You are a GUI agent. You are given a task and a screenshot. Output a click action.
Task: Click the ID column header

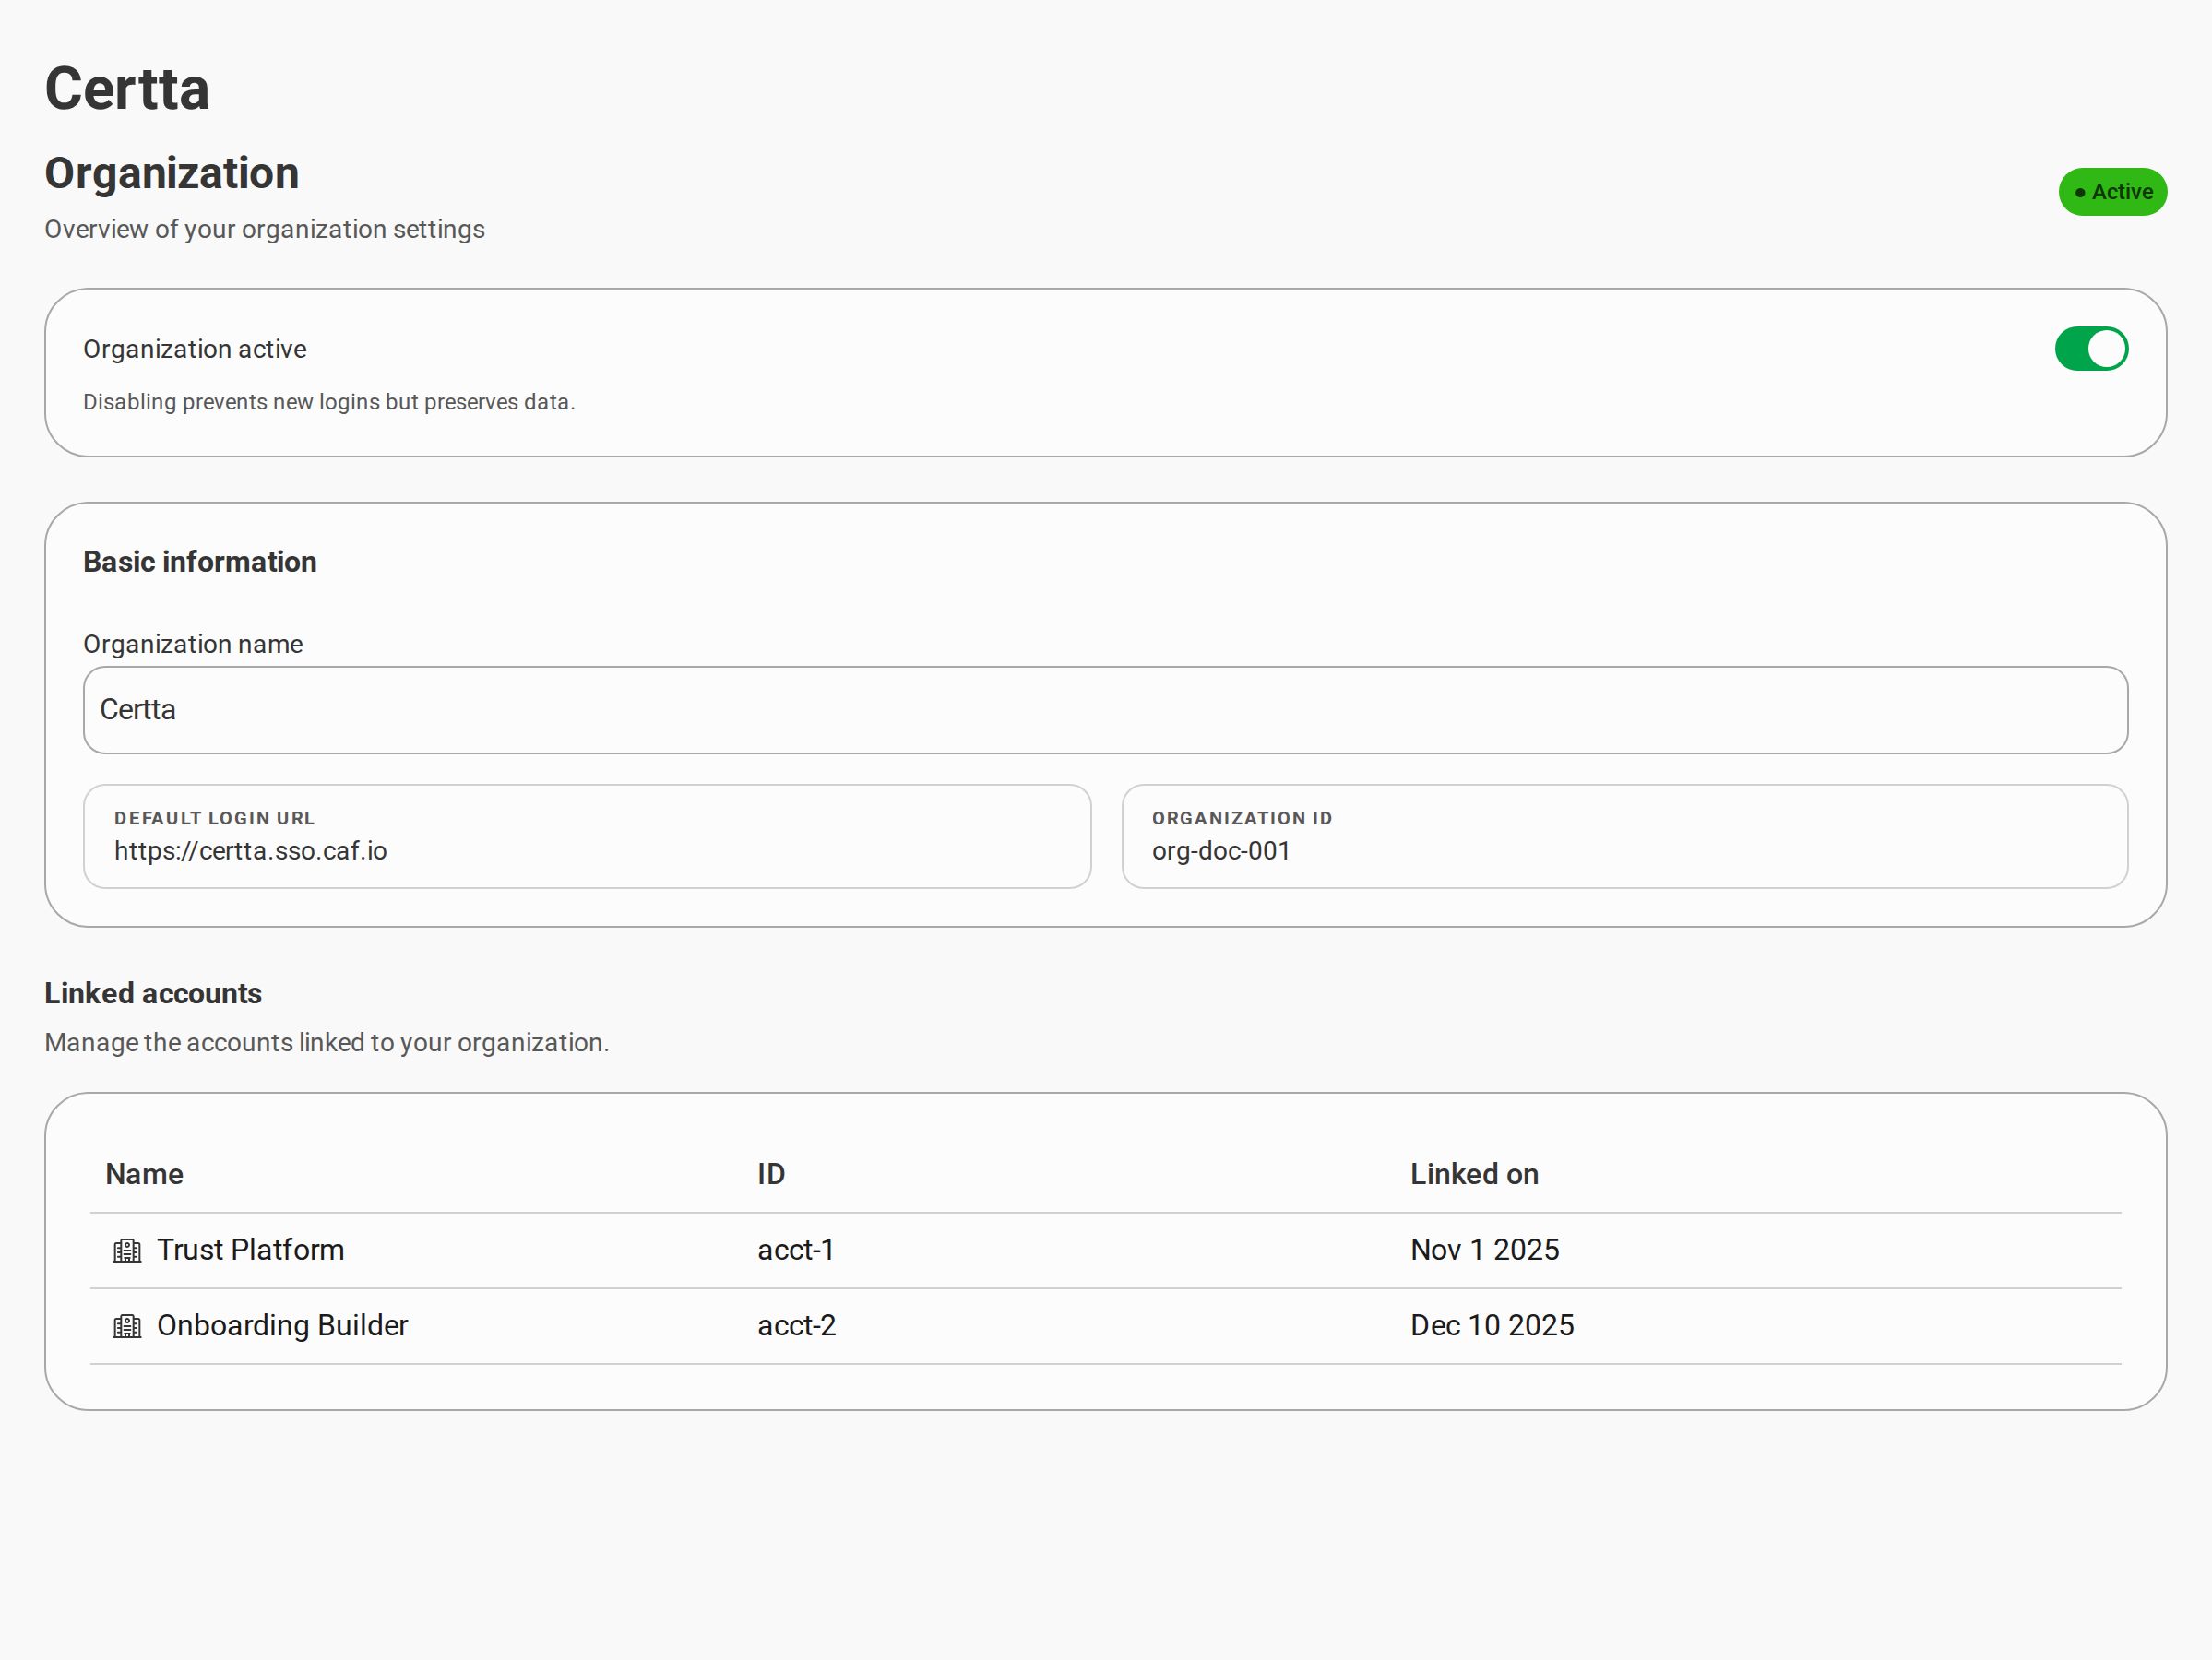[x=771, y=1174]
